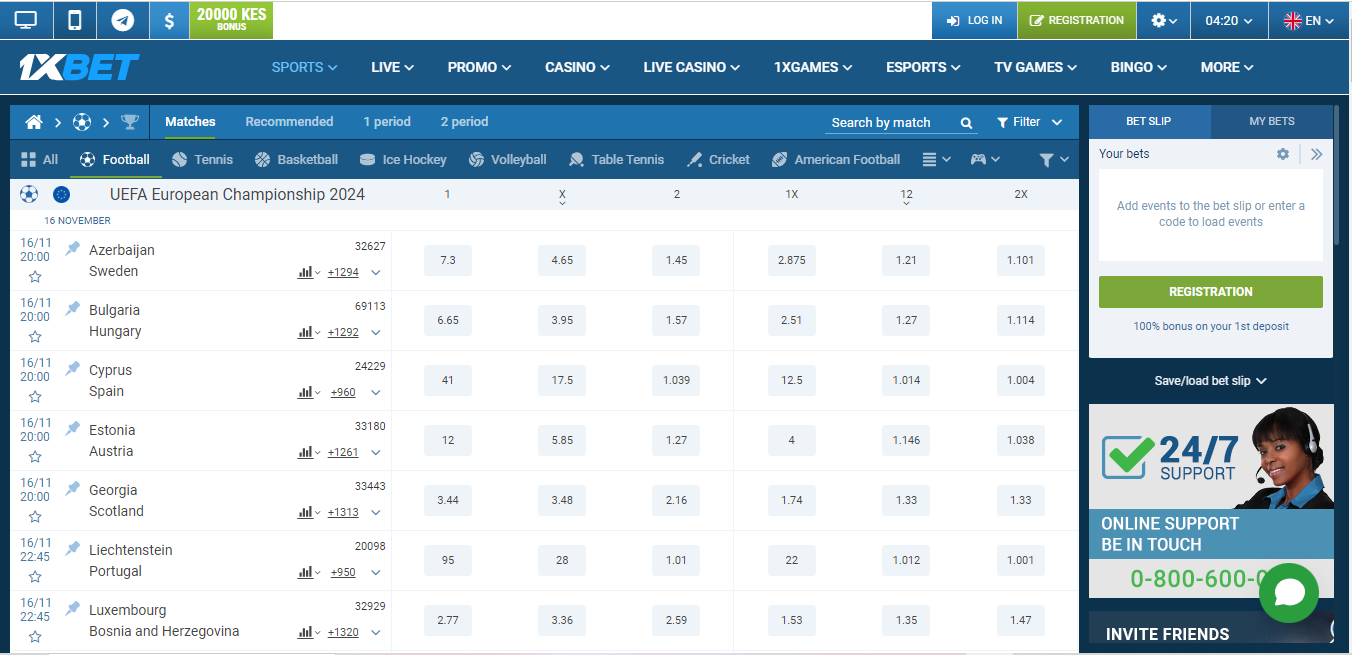This screenshot has width=1352, height=655.
Task: Switch to the Recommended tab
Action: pos(289,121)
